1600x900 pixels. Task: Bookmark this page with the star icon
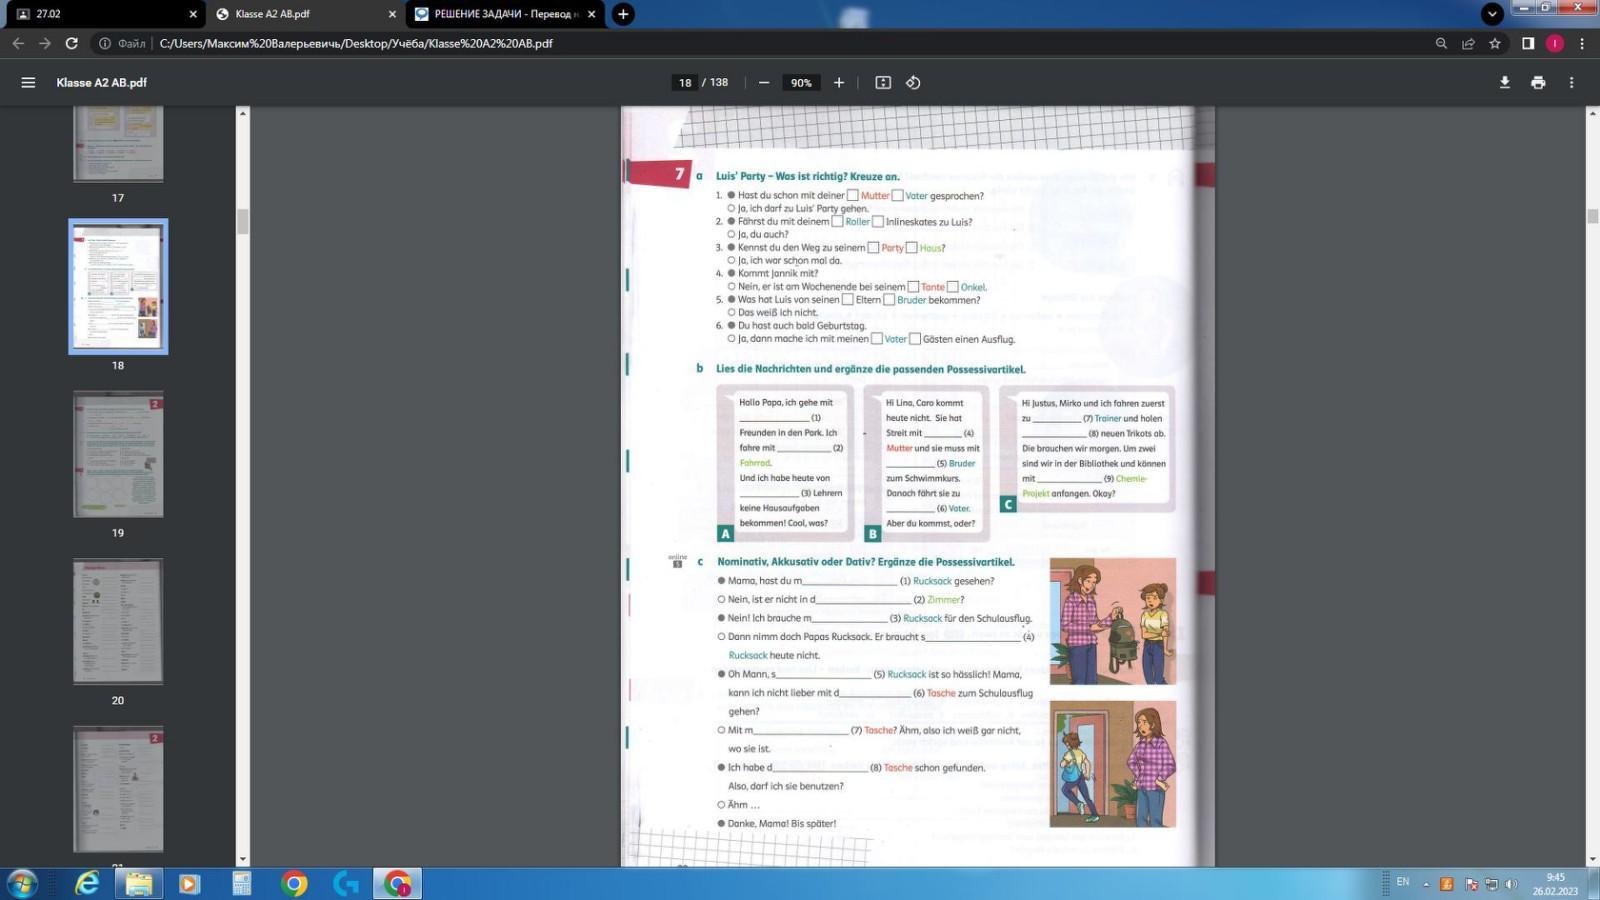click(x=1495, y=43)
